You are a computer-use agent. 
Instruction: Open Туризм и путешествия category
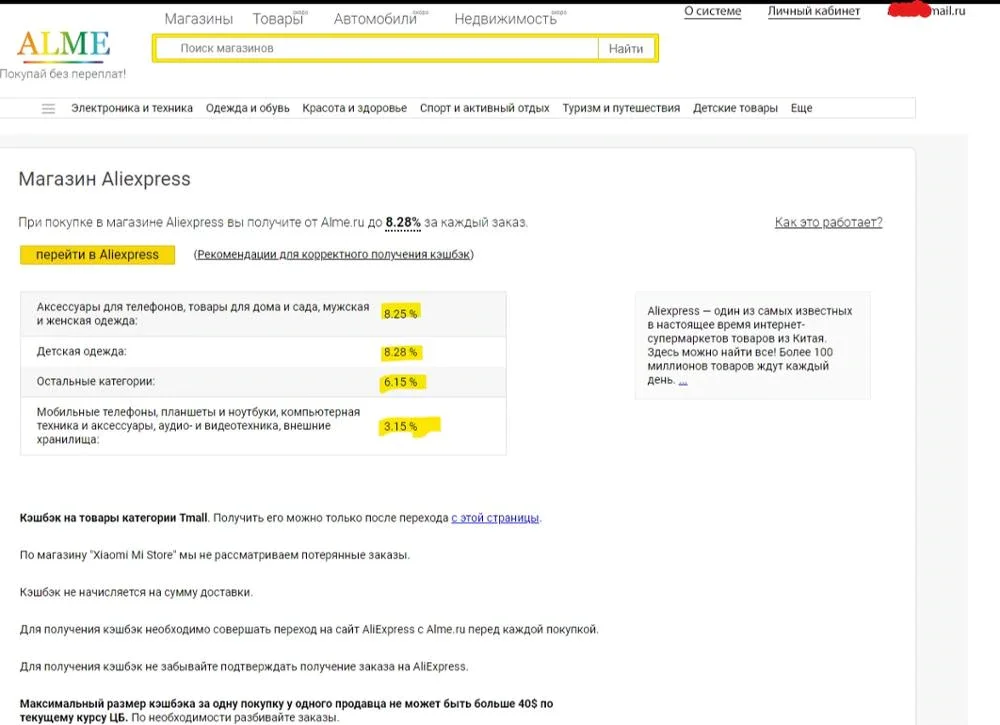pyautogui.click(x=621, y=108)
